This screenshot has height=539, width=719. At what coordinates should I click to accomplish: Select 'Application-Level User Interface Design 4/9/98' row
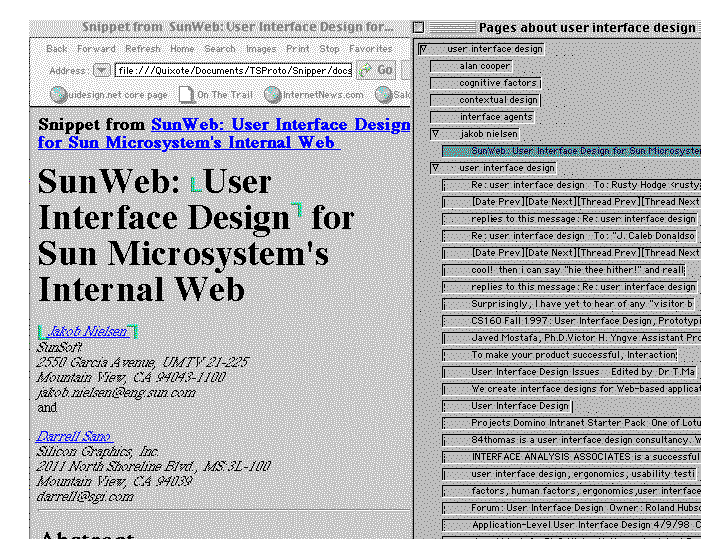[x=571, y=524]
